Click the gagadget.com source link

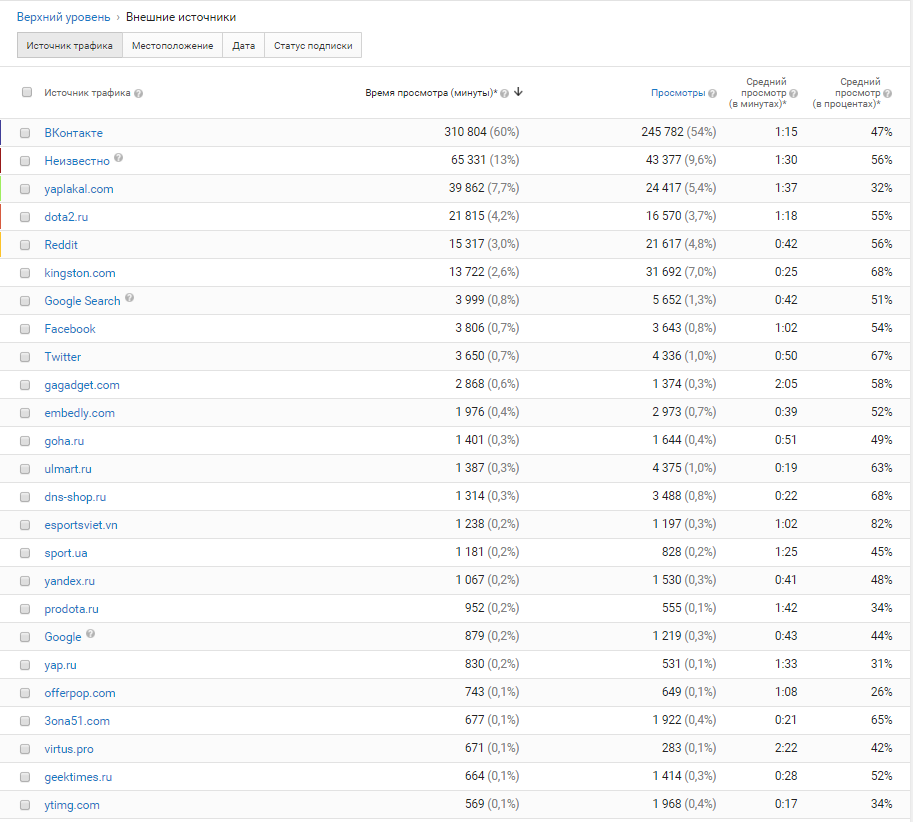click(x=82, y=385)
